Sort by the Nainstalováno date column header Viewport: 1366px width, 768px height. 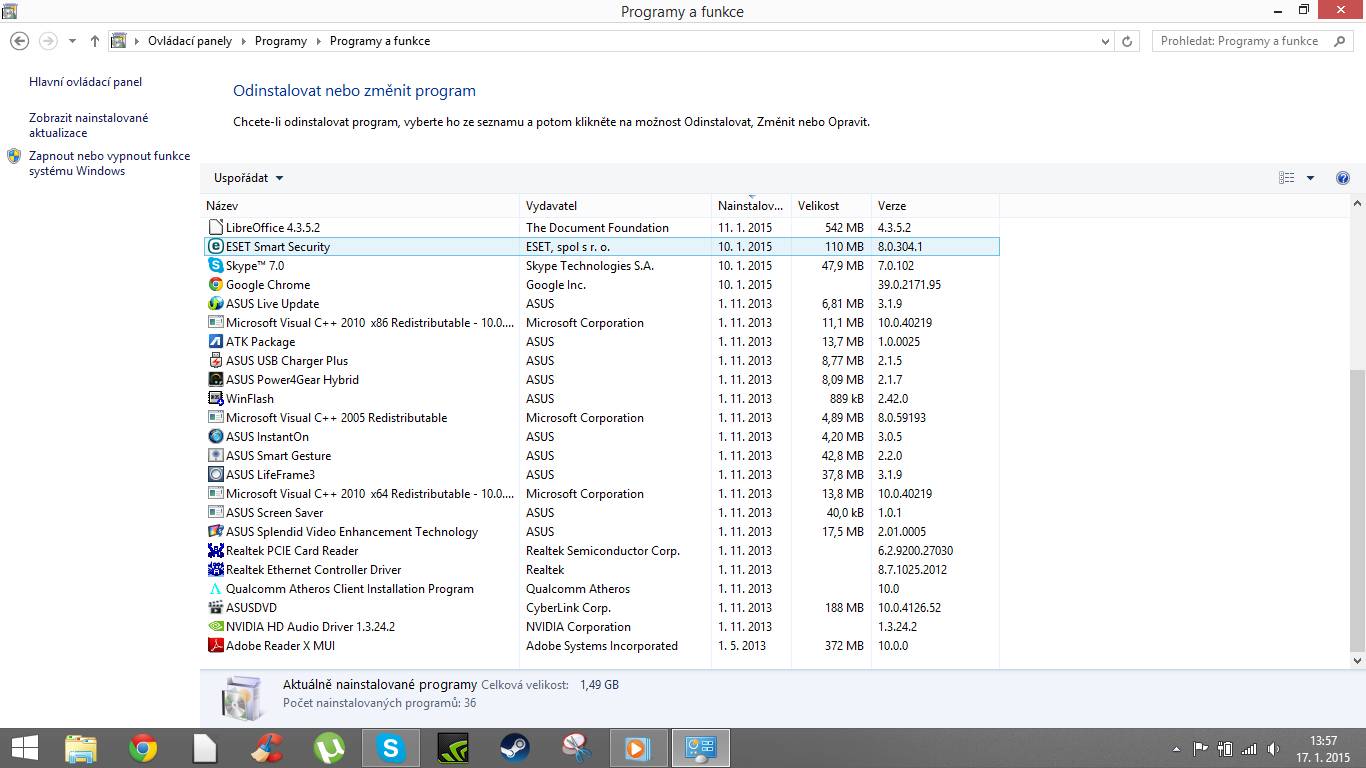coord(751,206)
